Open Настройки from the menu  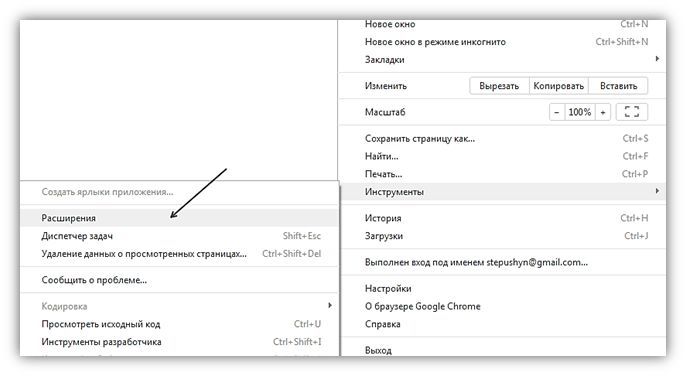(502, 288)
